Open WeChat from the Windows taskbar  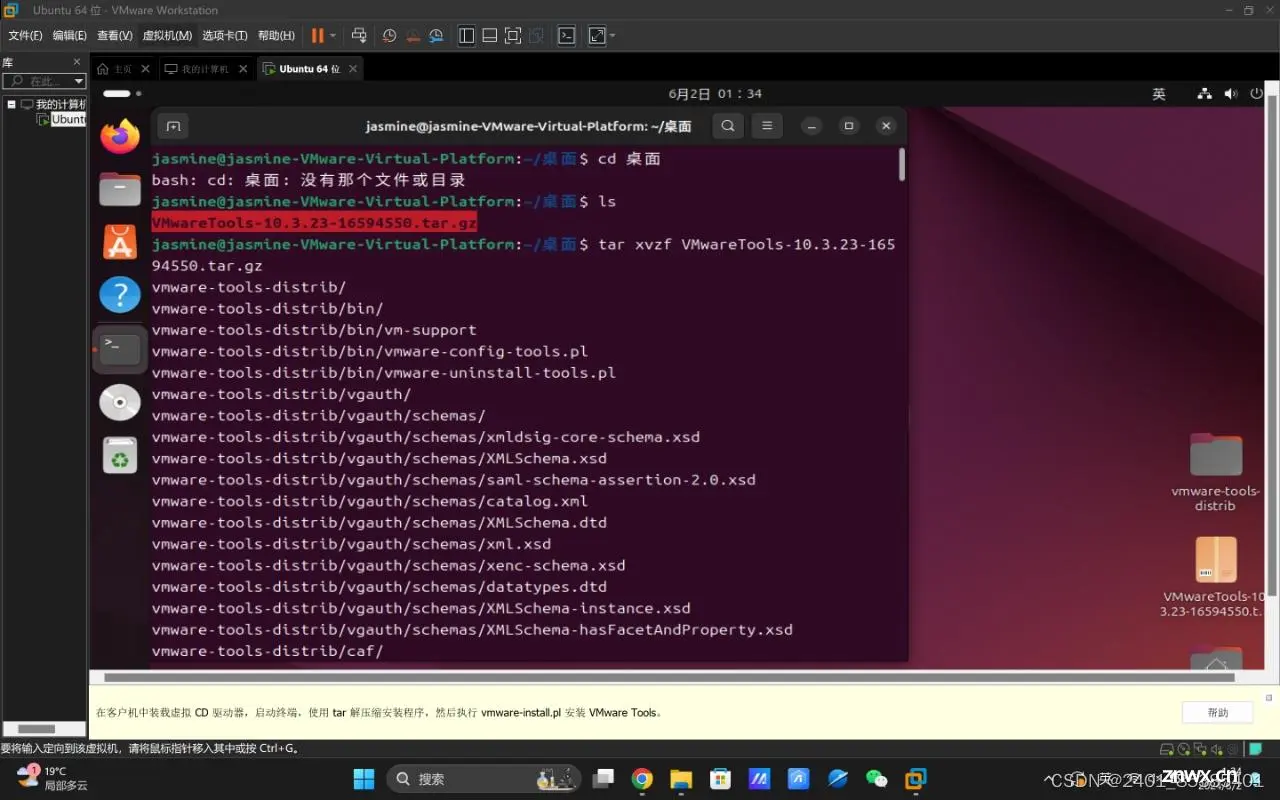click(x=876, y=778)
